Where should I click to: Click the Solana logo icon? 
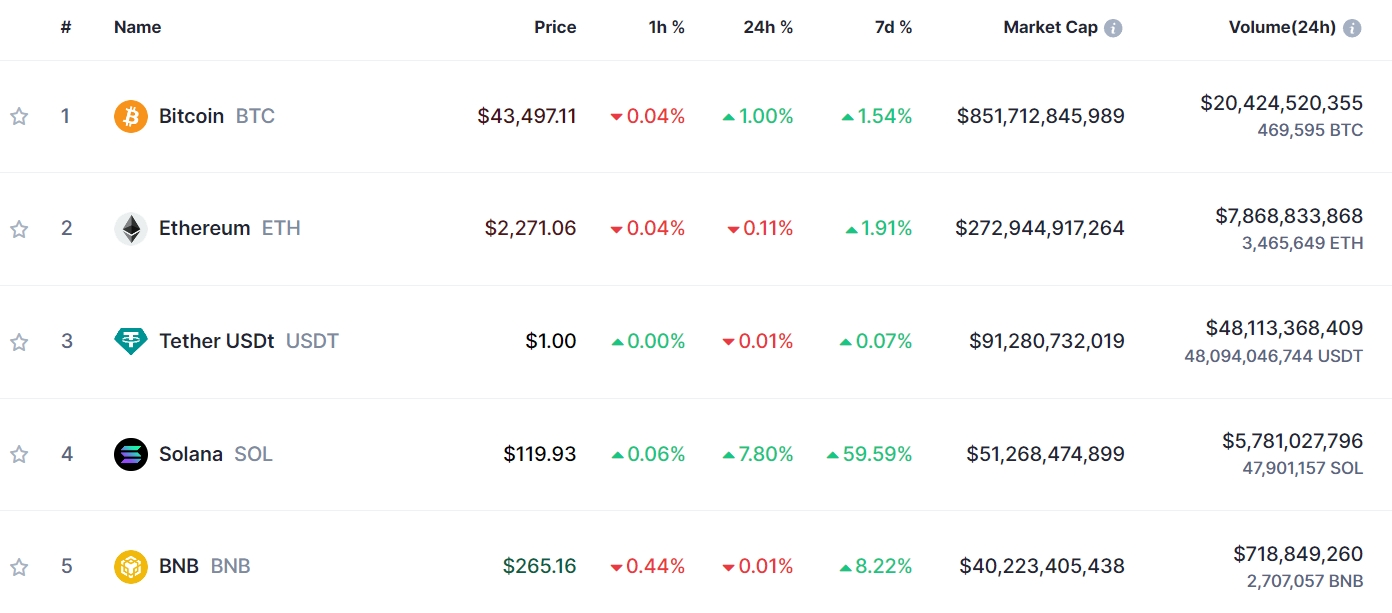pos(131,454)
